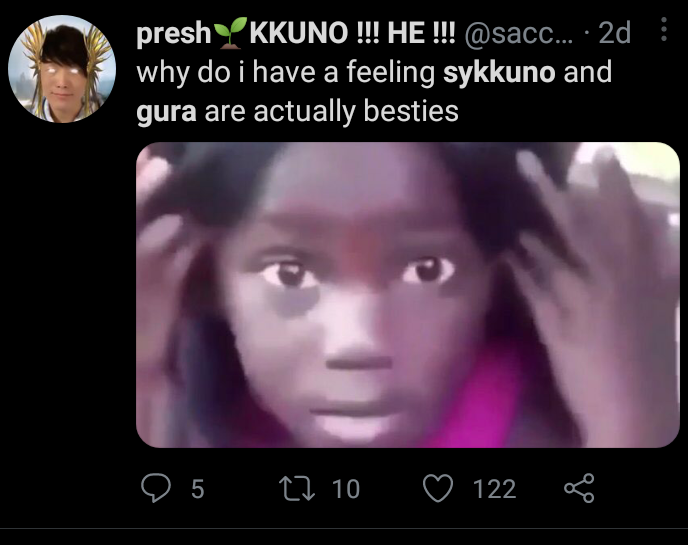Open the author's round profile avatar
The height and width of the screenshot is (545, 688).
point(62,69)
